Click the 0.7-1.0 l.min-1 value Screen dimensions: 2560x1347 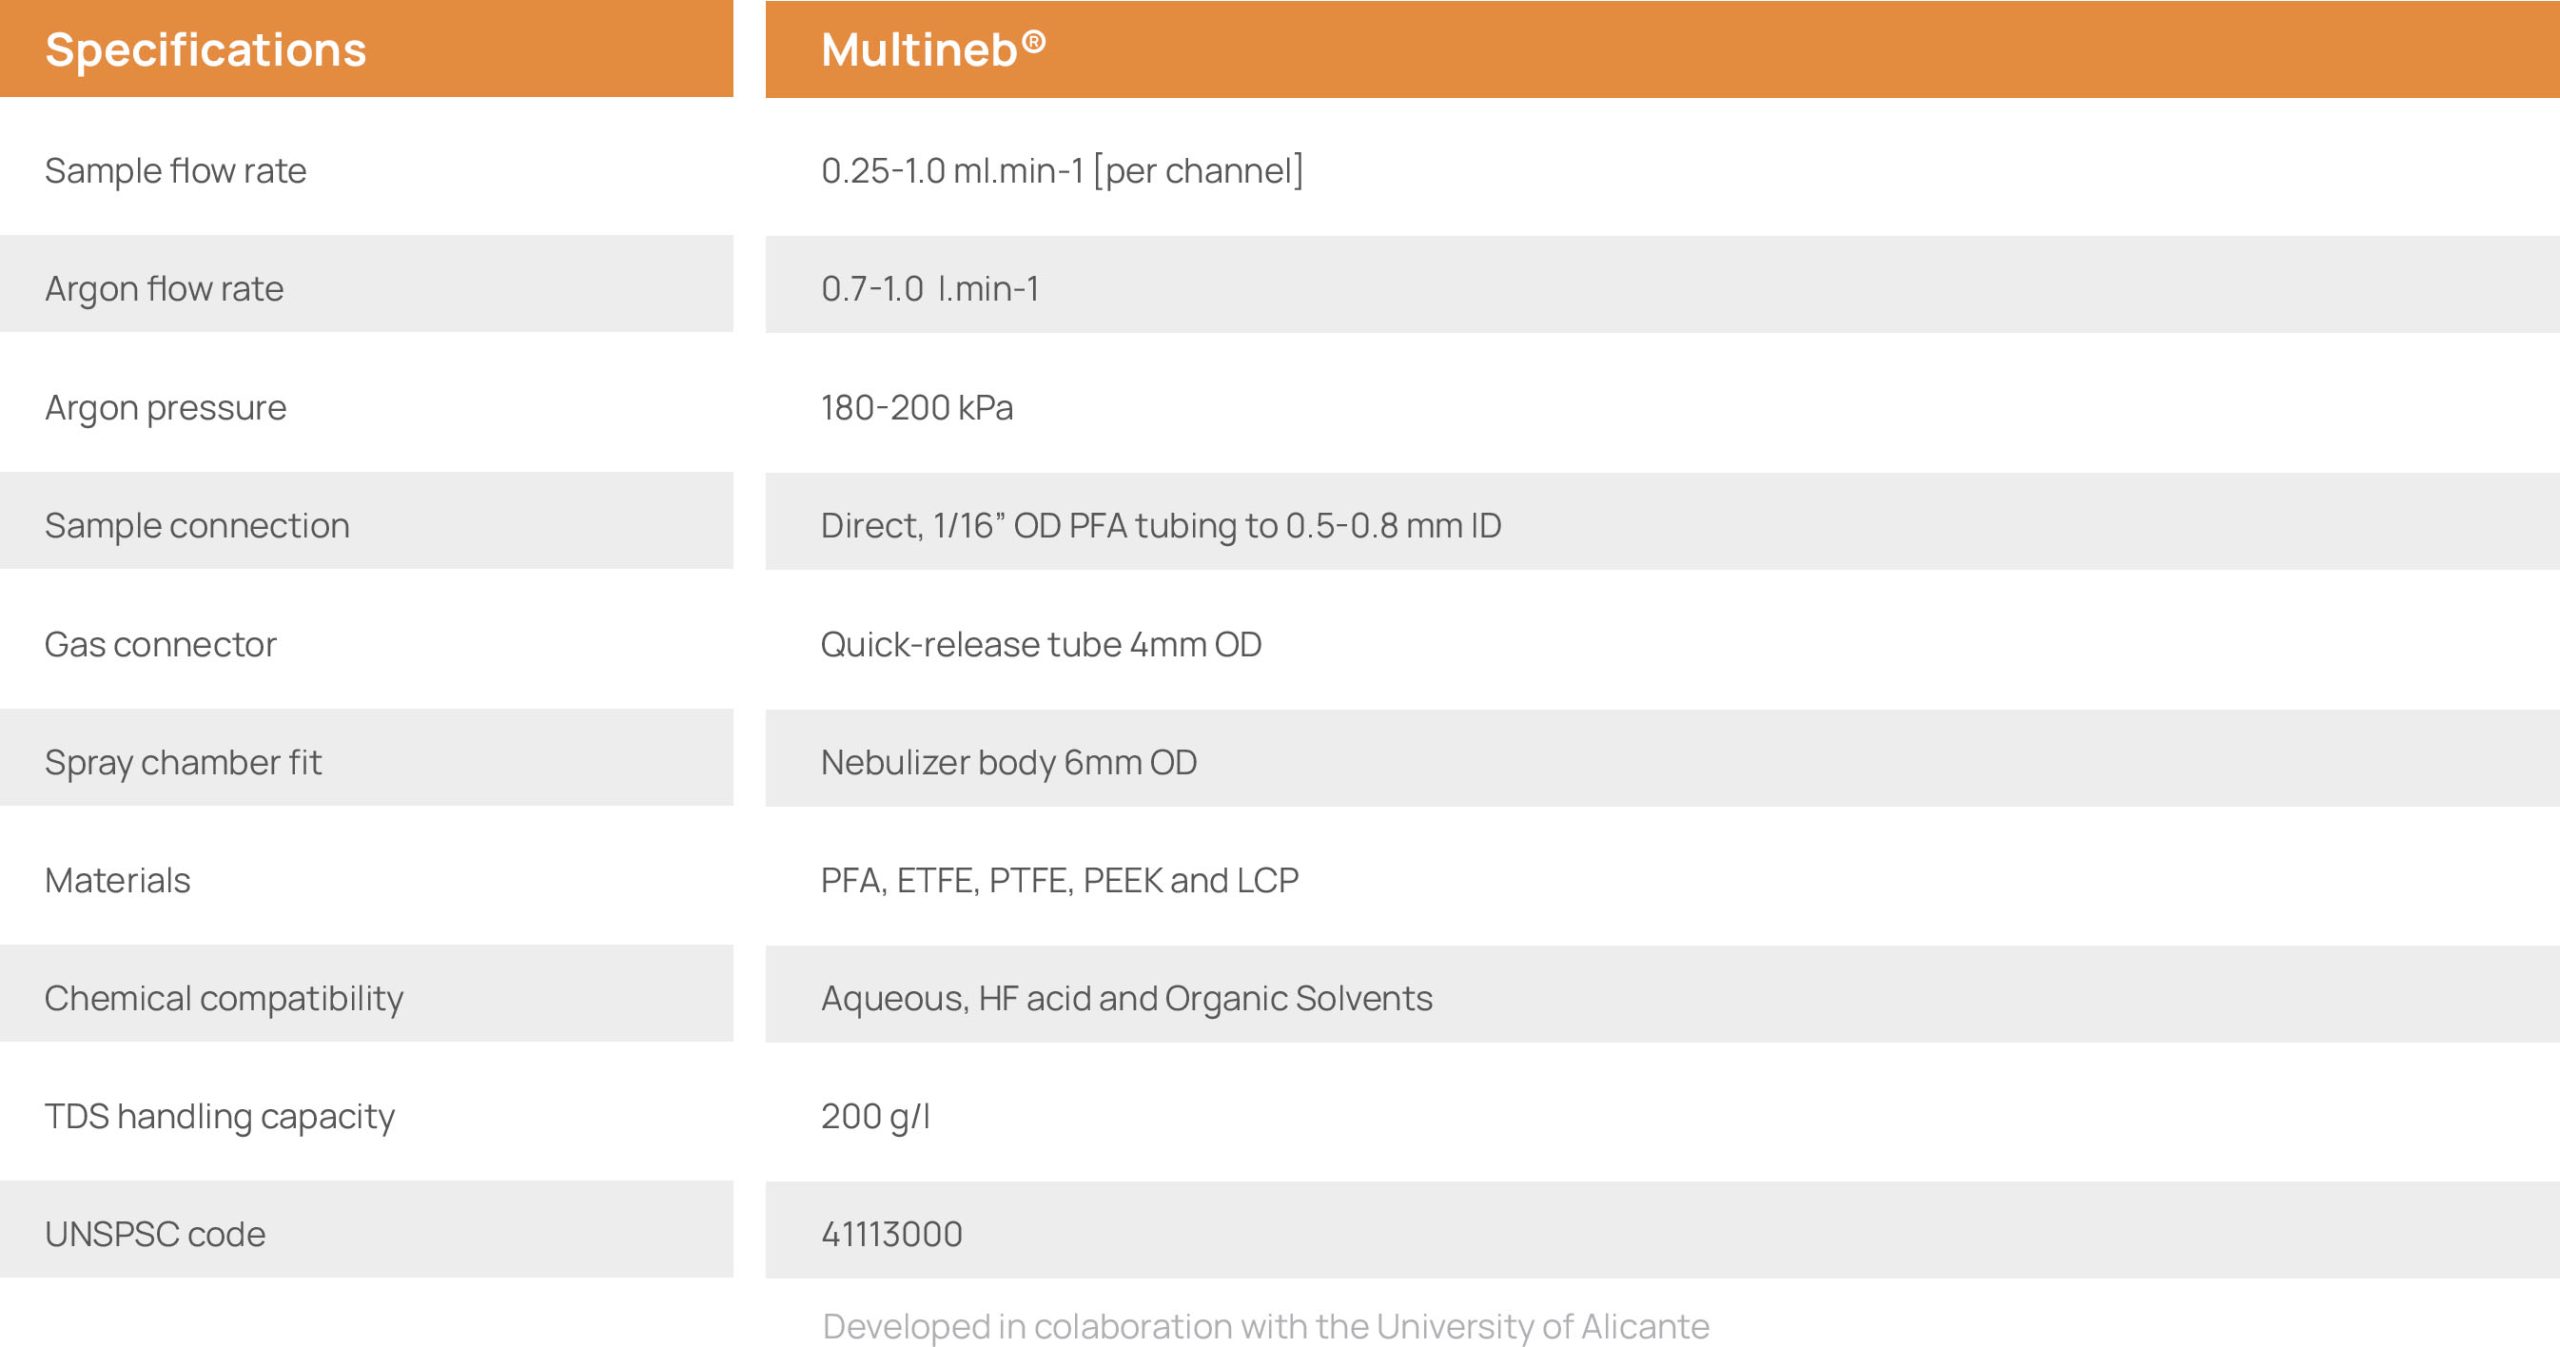(x=930, y=289)
